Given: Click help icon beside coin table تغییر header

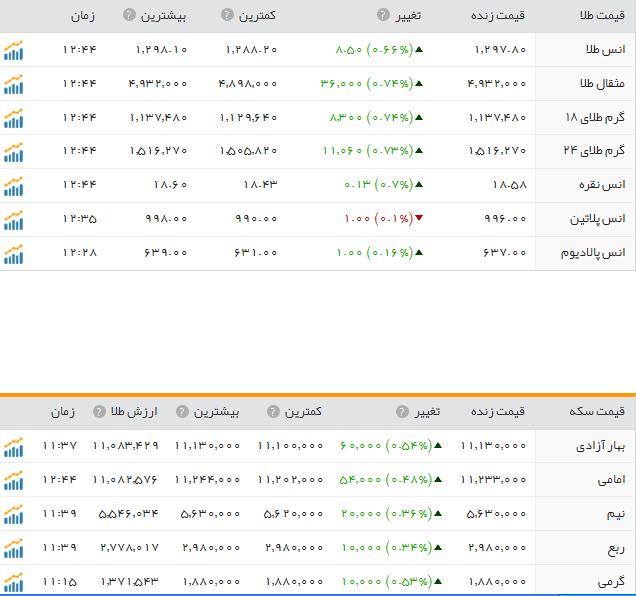Looking at the screenshot, I should point(402,411).
